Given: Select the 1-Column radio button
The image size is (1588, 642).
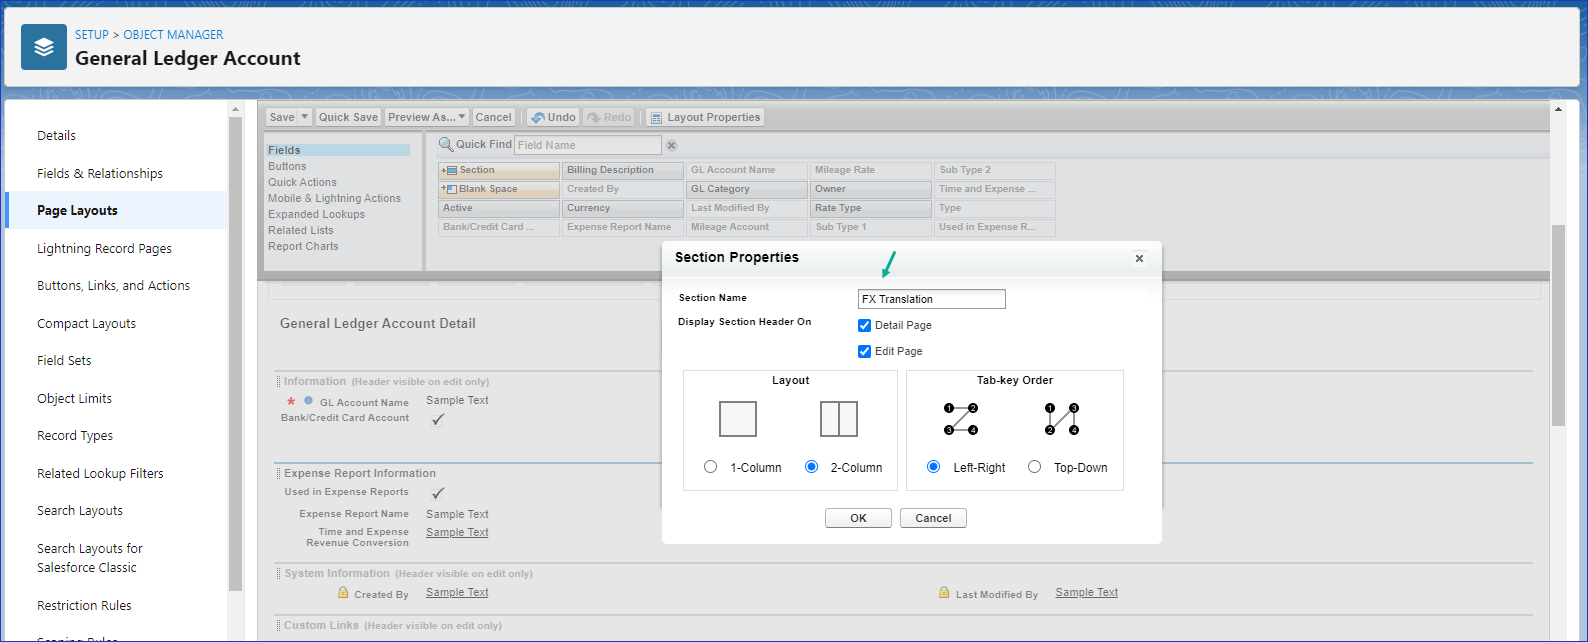Looking at the screenshot, I should 710,467.
